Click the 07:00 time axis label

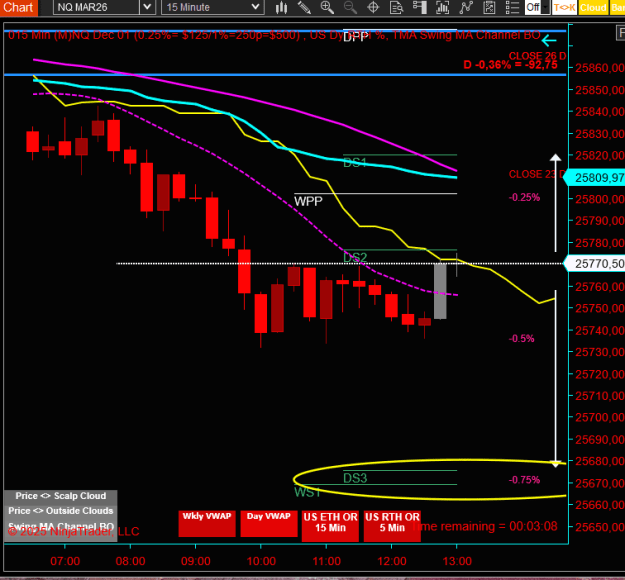[65, 561]
